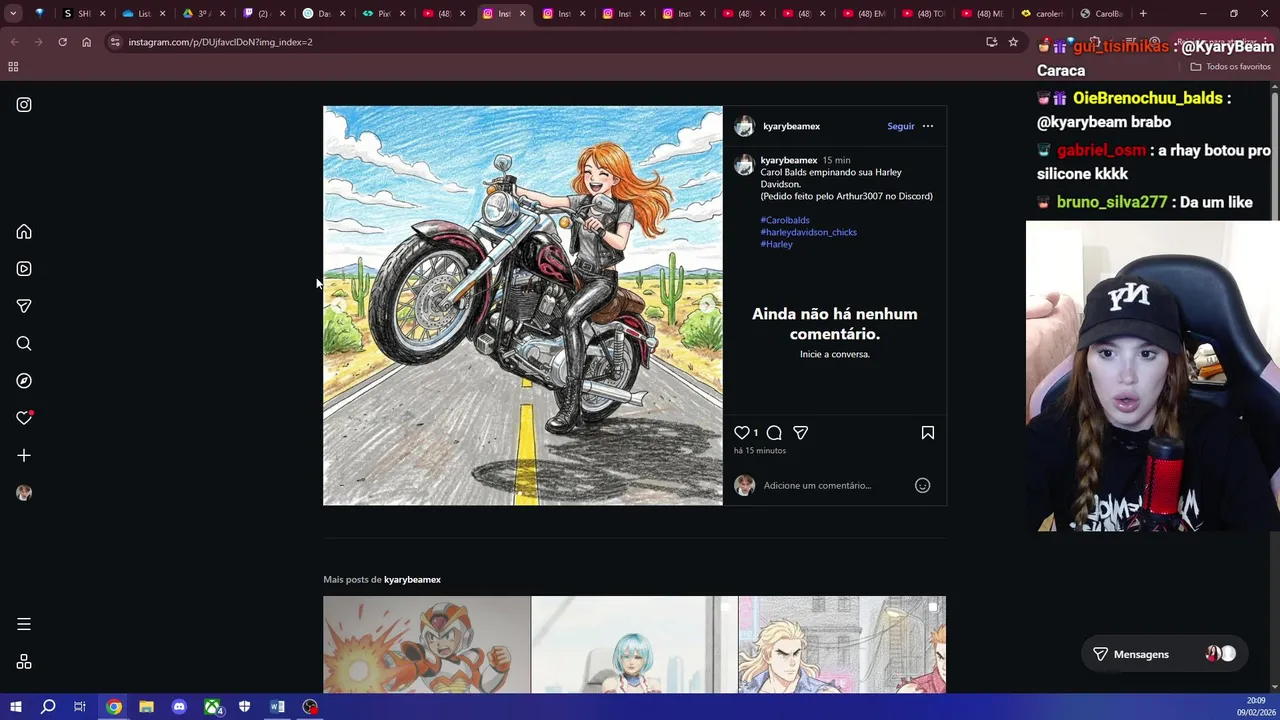The height and width of the screenshot is (720, 1280).
Task: Open Word from the taskbar
Action: pos(277,707)
